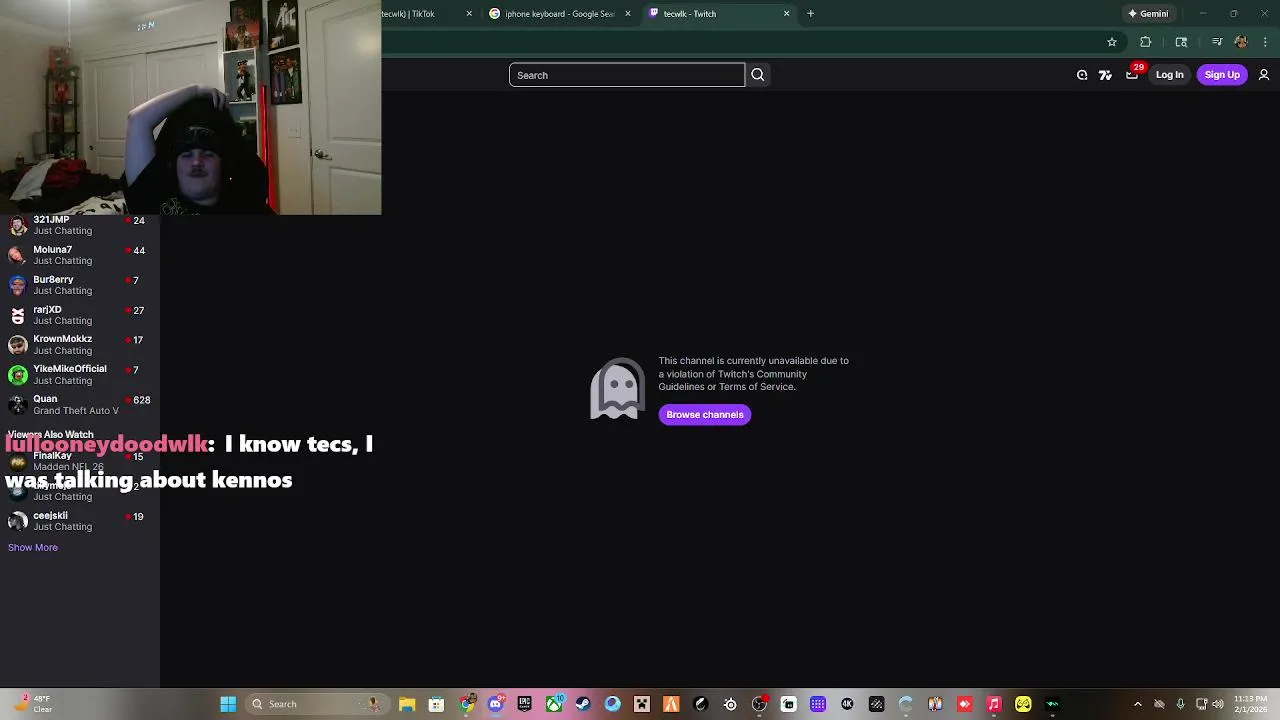This screenshot has width=1280, height=720.
Task: Open the 7TV extension icon
Action: pos(1105,75)
